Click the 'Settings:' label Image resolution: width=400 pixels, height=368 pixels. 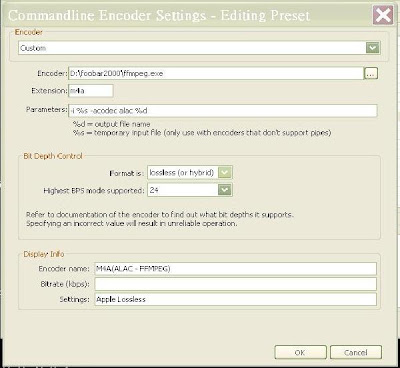[x=74, y=299]
